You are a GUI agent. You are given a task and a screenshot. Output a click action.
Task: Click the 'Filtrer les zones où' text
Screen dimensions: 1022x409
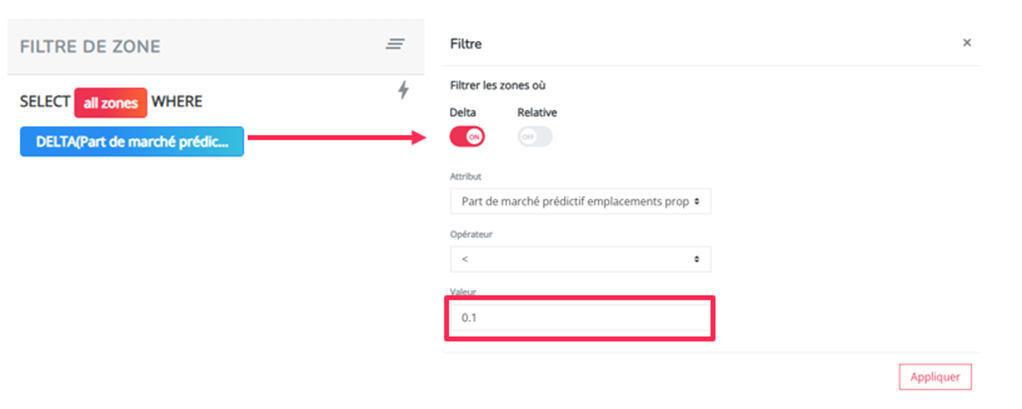tap(498, 85)
